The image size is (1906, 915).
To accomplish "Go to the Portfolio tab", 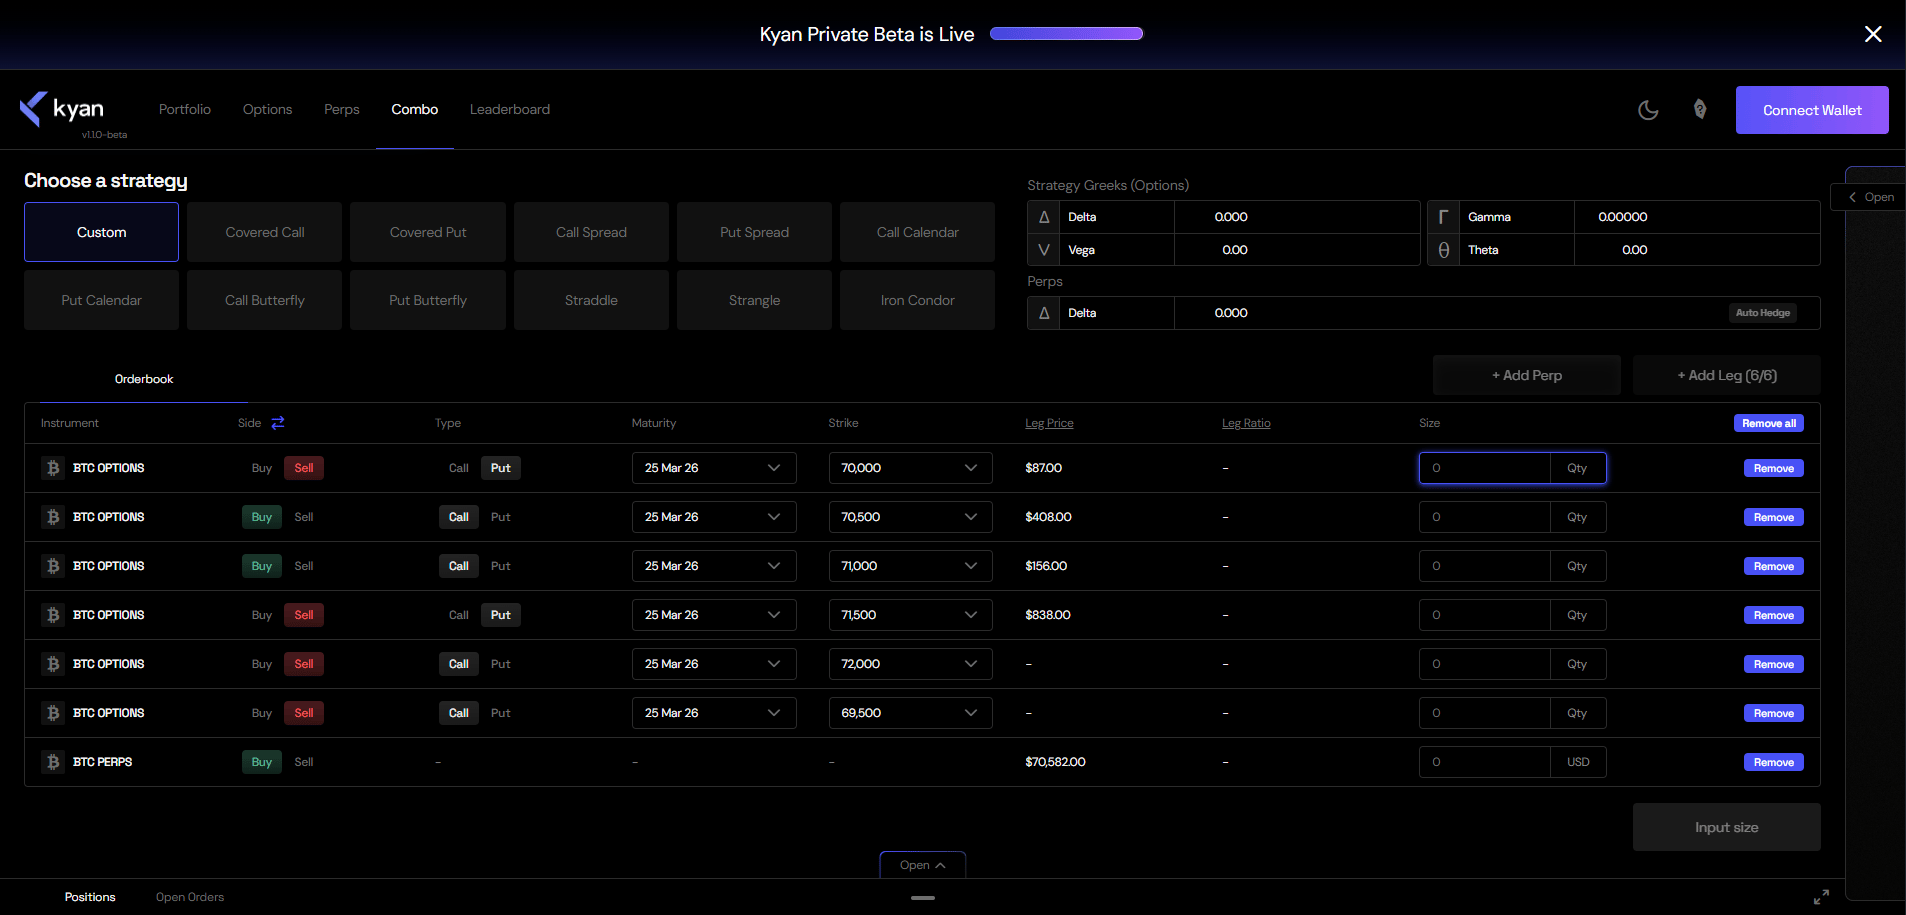I will [x=185, y=109].
